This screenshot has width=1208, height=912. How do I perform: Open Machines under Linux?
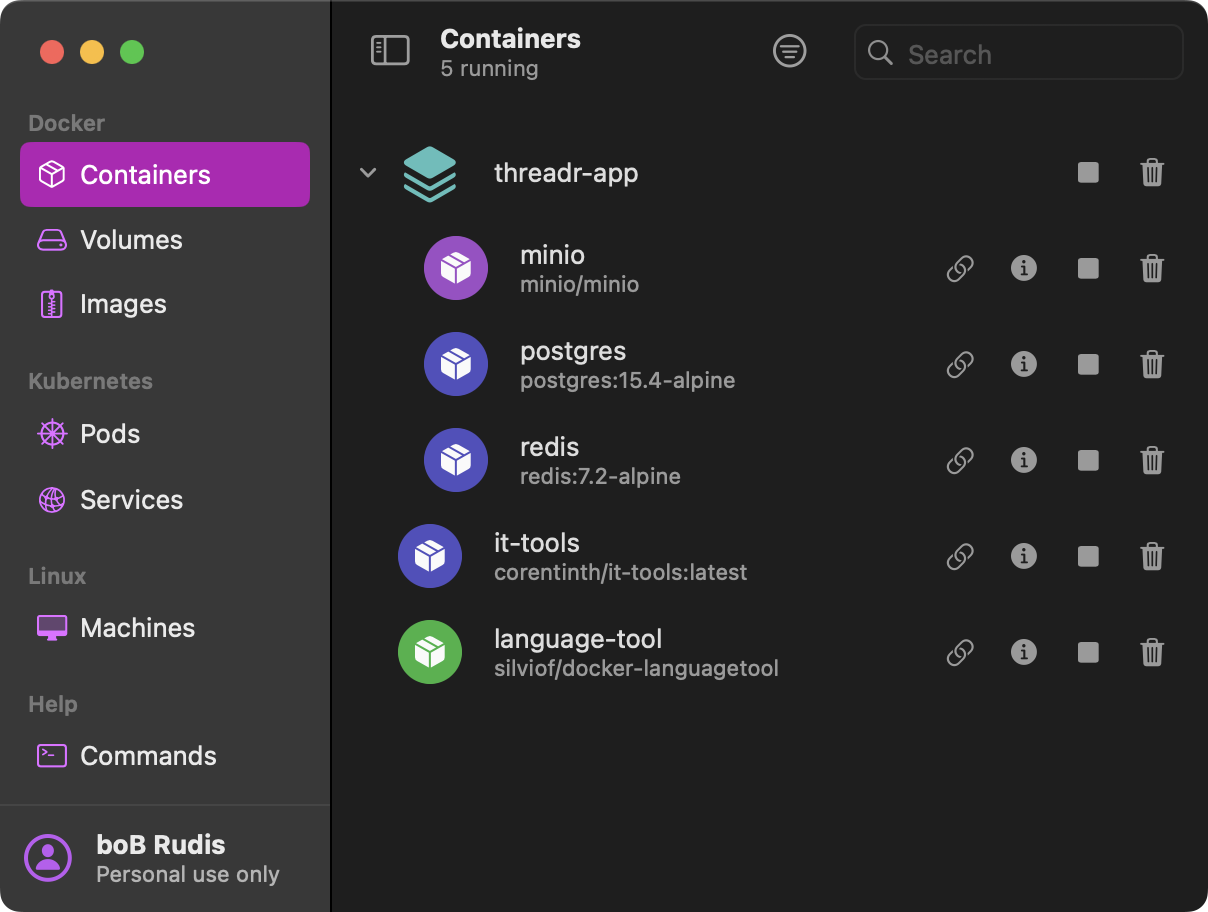coord(137,628)
